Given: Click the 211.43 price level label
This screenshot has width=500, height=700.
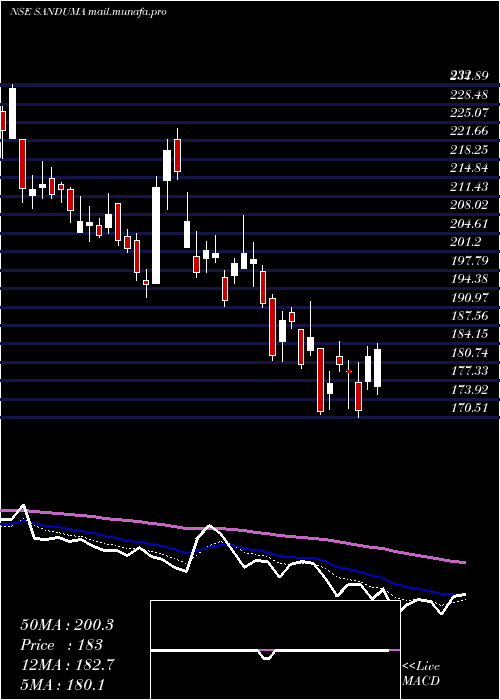Looking at the screenshot, I should 468,187.
